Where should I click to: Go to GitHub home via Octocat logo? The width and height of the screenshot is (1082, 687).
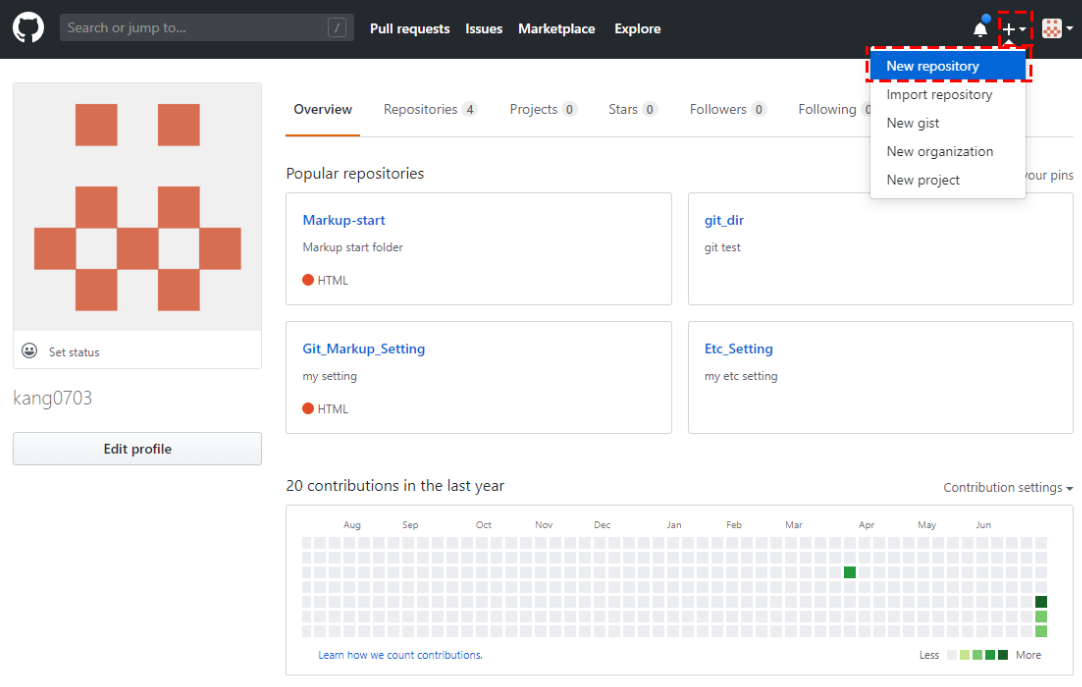tap(28, 28)
